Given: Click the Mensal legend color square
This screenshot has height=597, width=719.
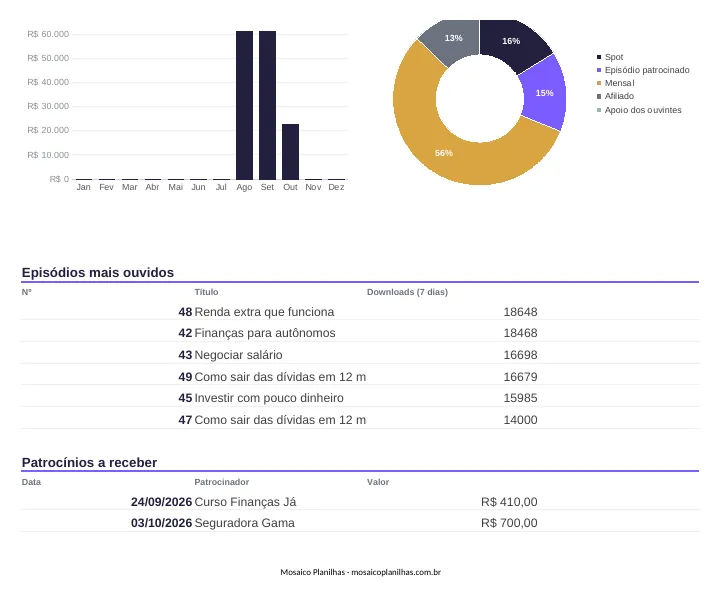Looking at the screenshot, I should 599,83.
